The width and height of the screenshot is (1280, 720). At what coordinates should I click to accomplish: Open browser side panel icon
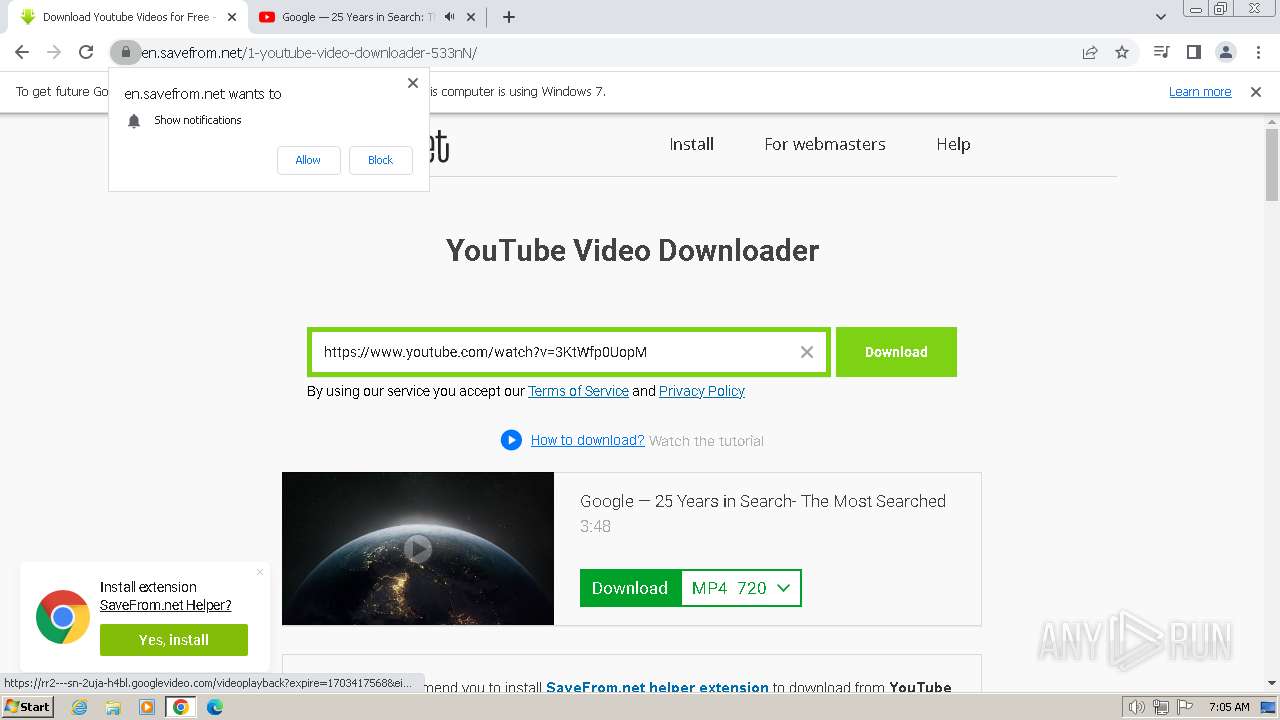pyautogui.click(x=1193, y=52)
